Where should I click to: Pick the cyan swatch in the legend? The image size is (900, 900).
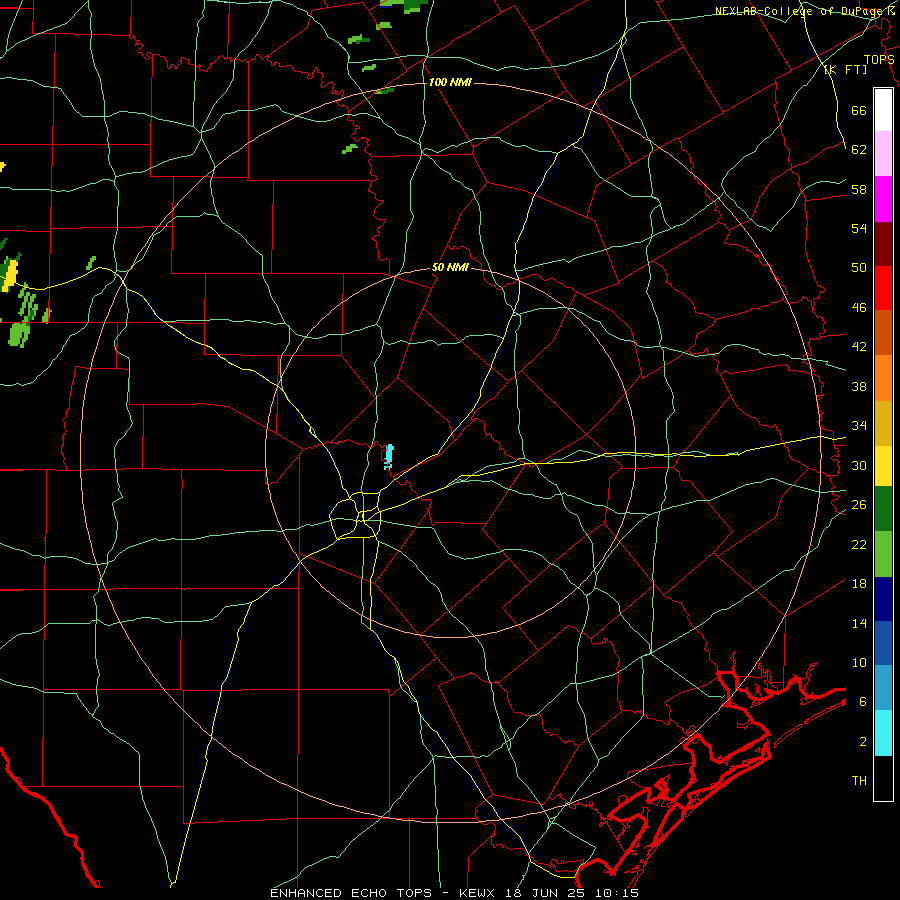point(883,733)
